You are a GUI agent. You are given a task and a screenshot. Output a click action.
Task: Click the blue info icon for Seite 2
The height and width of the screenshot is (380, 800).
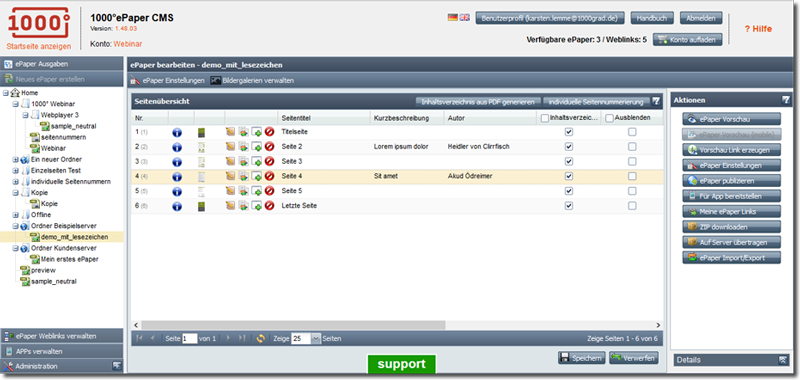pos(177,147)
